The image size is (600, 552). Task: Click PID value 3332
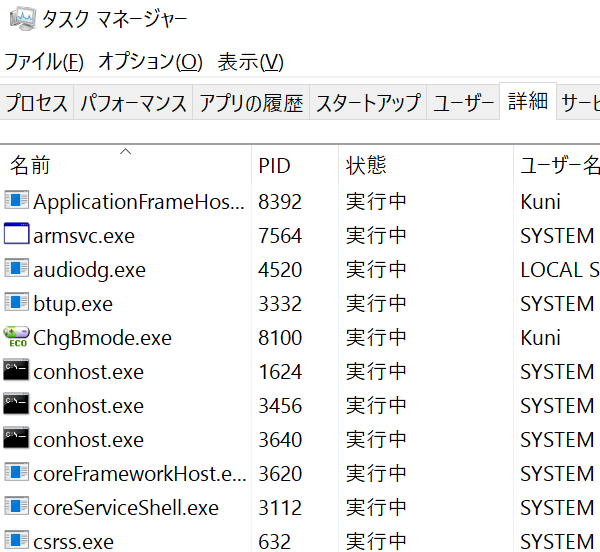(280, 304)
